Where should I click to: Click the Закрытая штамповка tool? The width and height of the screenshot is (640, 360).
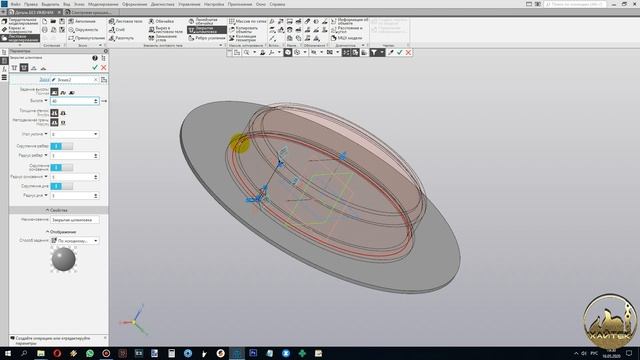click(x=207, y=30)
